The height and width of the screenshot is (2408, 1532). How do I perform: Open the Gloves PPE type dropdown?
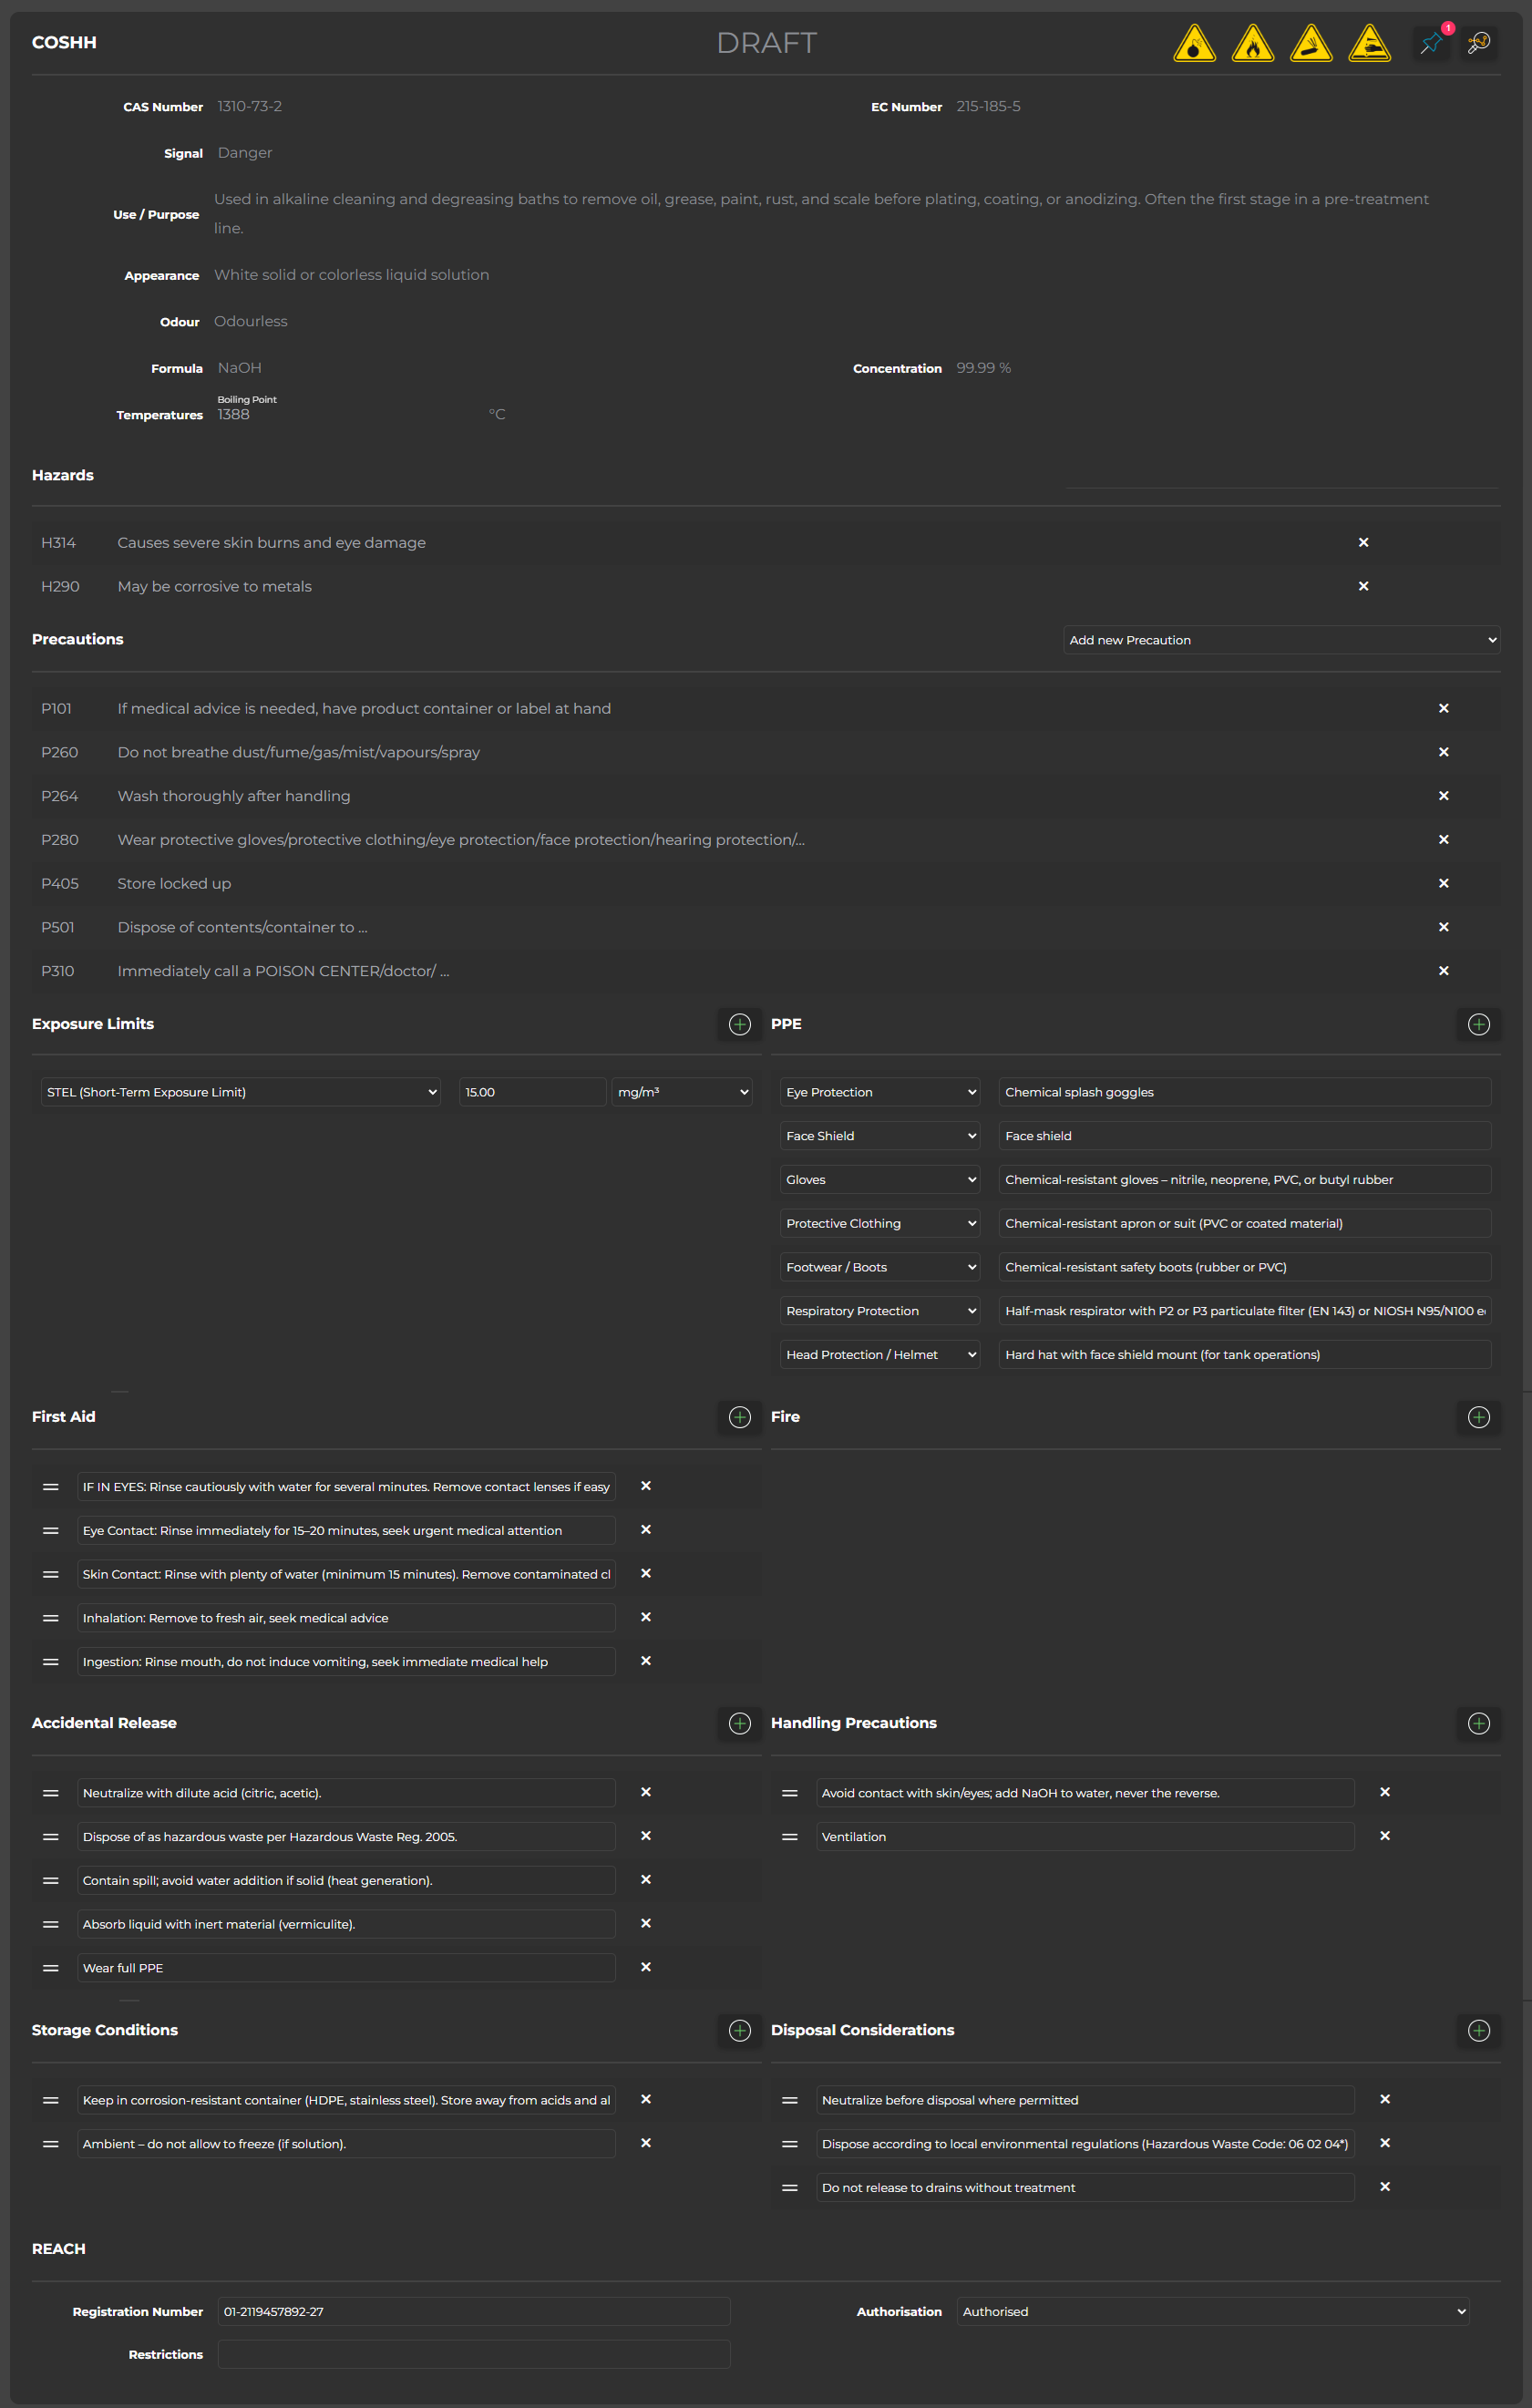pyautogui.click(x=880, y=1181)
